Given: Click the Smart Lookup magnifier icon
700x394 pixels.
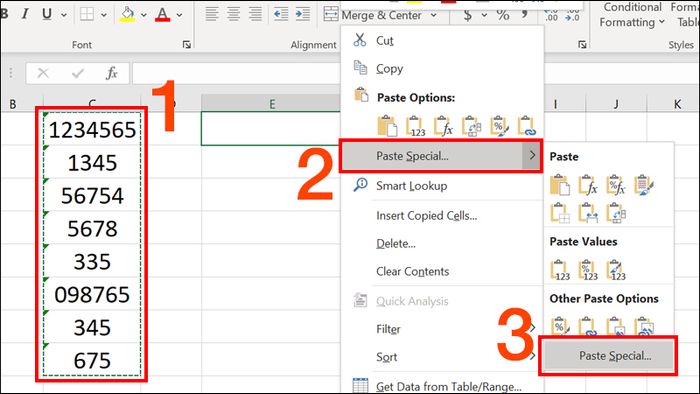Looking at the screenshot, I should pyautogui.click(x=360, y=185).
